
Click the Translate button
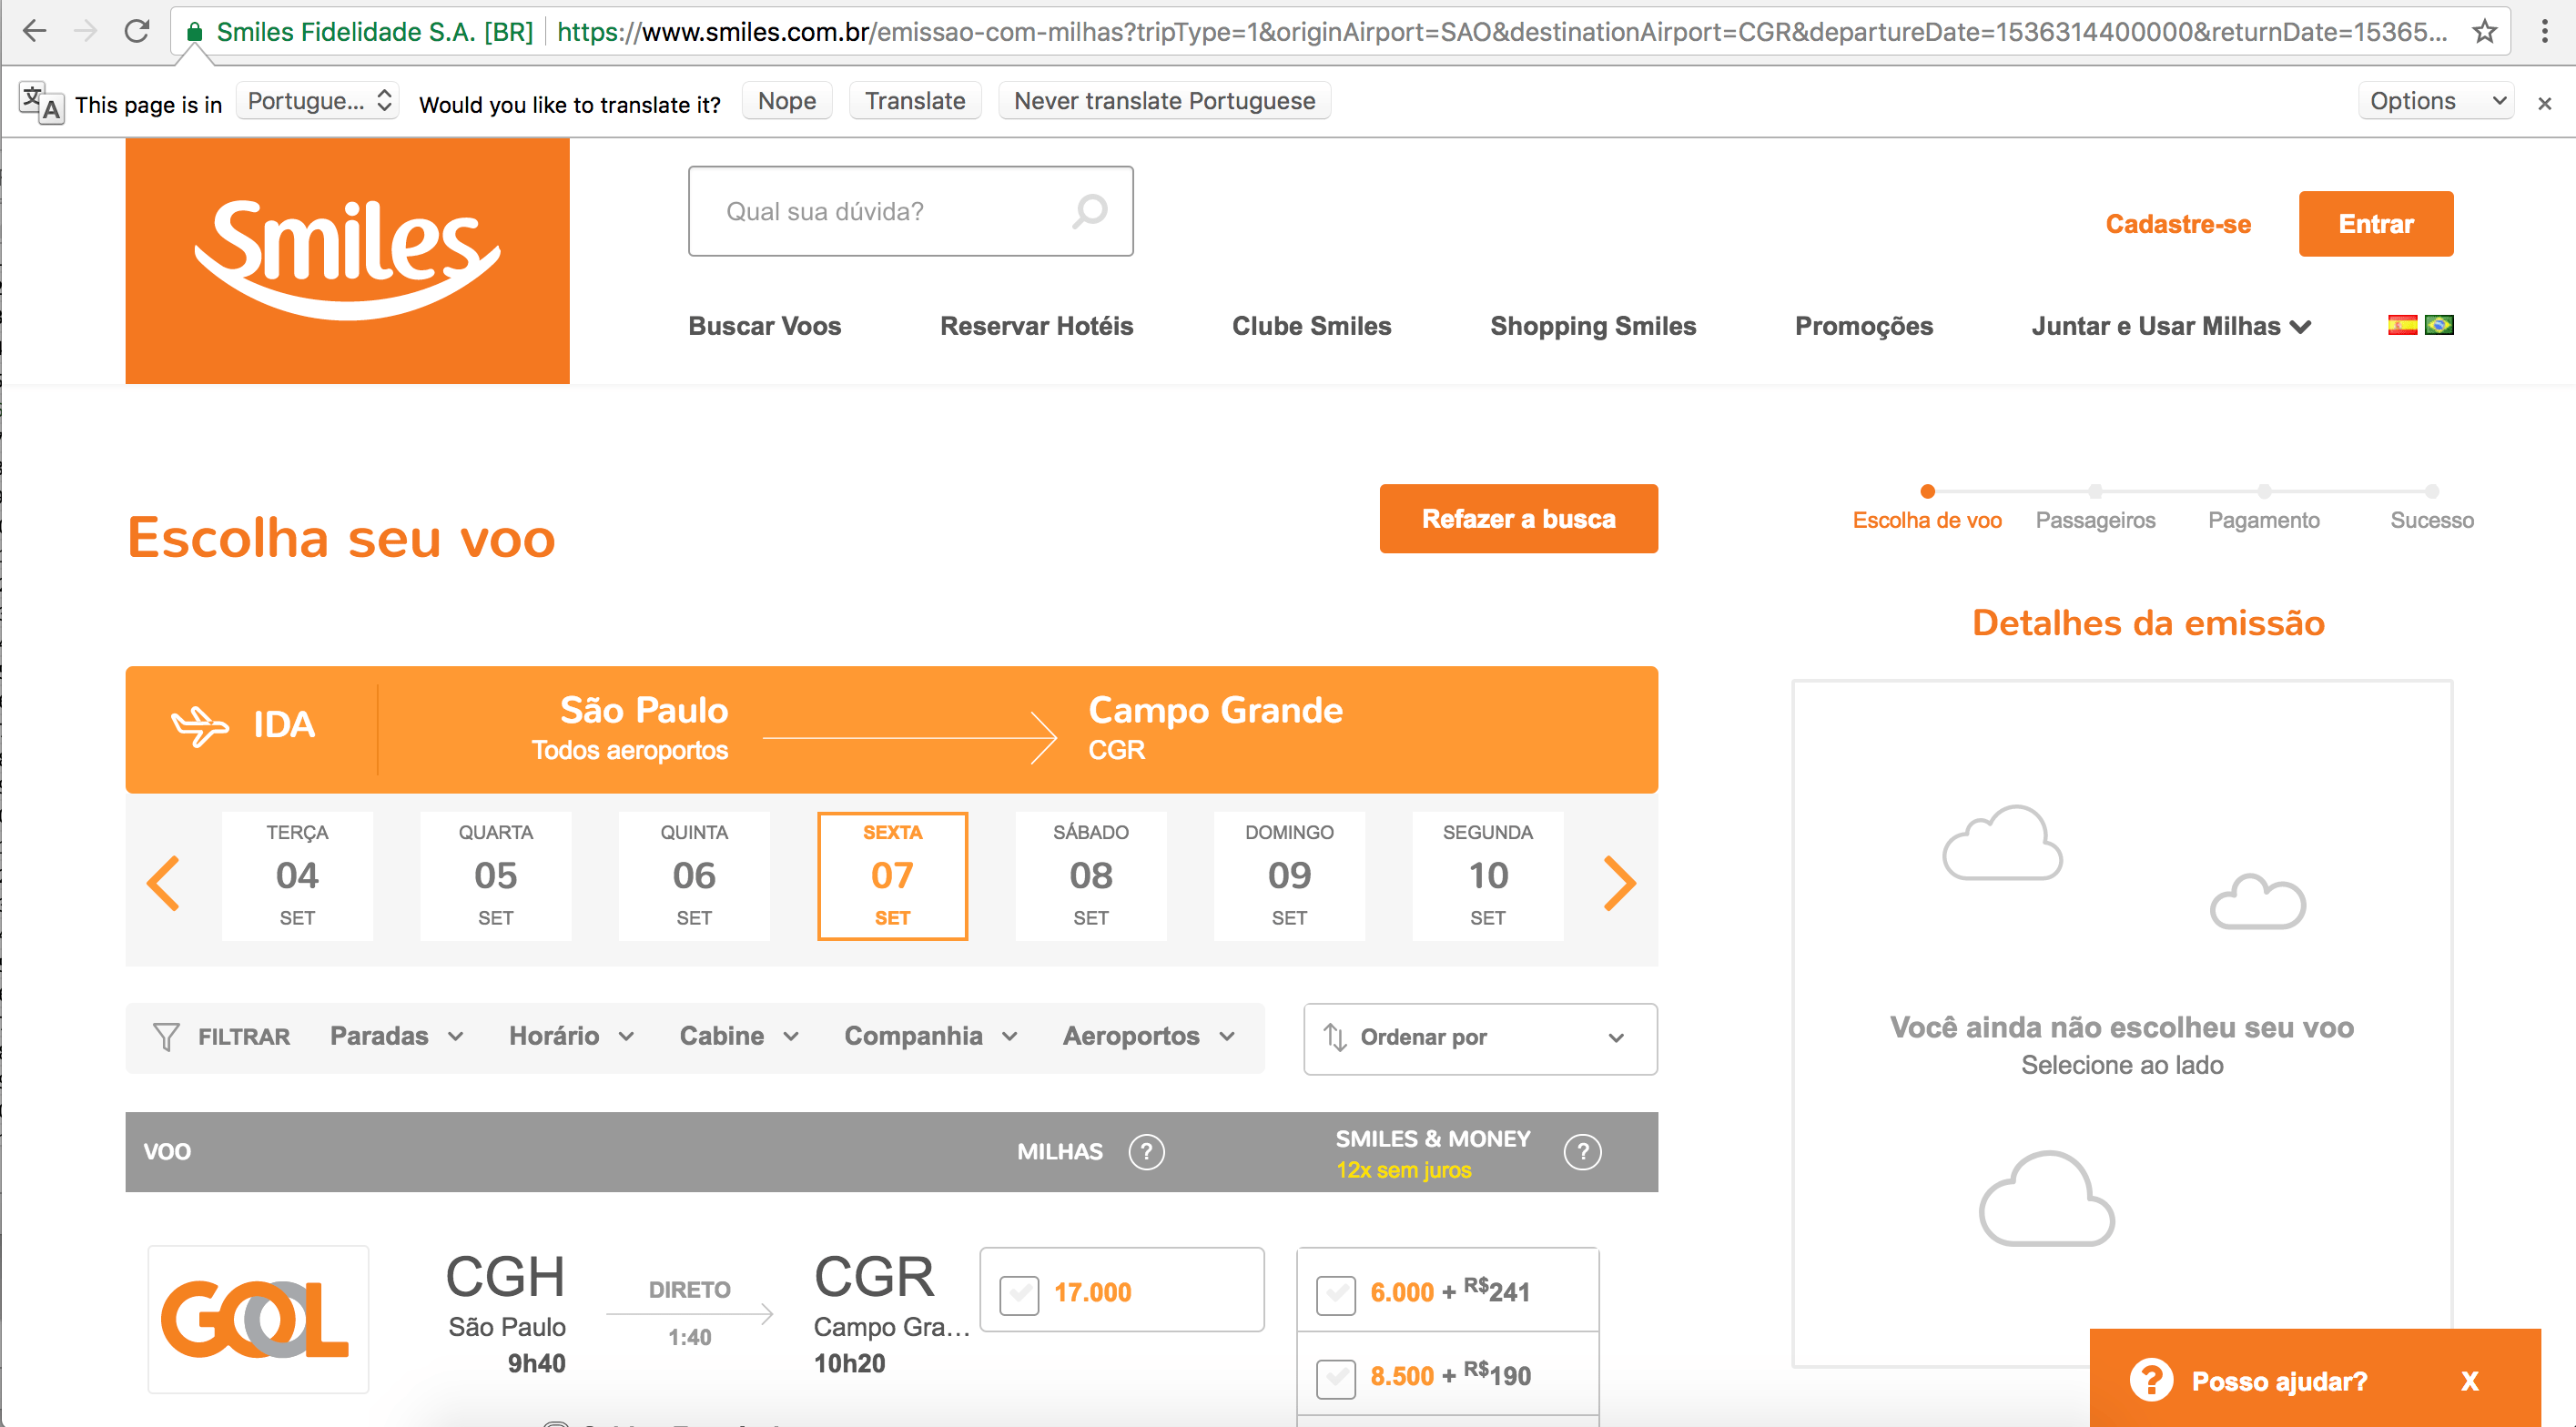point(915,101)
